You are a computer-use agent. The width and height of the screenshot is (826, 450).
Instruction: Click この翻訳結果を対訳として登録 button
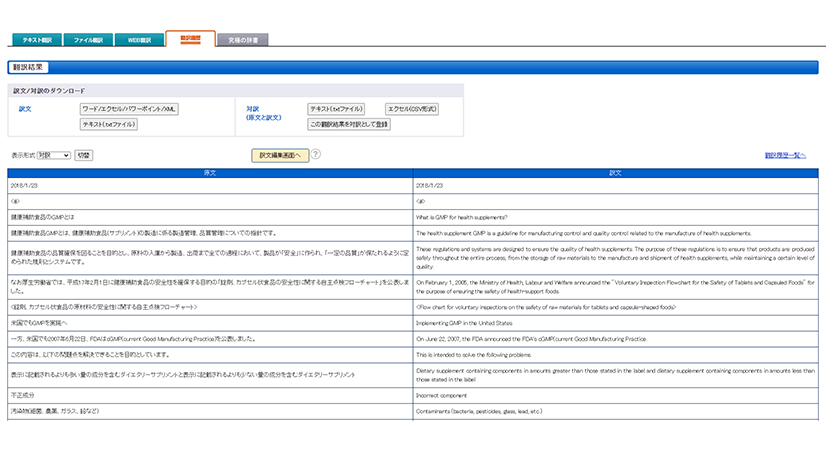coord(349,124)
